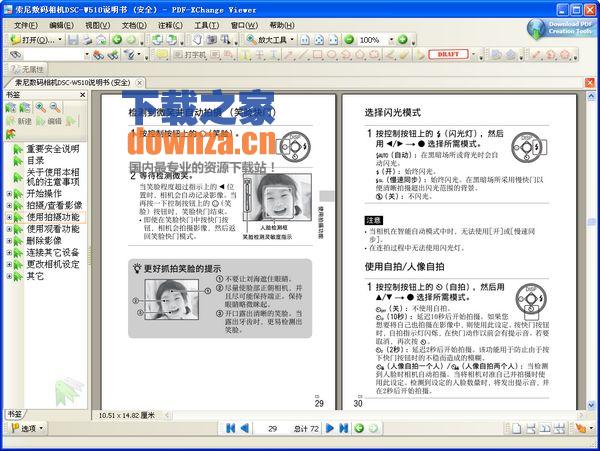Select the 重要安全说明 bookmark
The width and height of the screenshot is (600, 451).
(x=53, y=149)
